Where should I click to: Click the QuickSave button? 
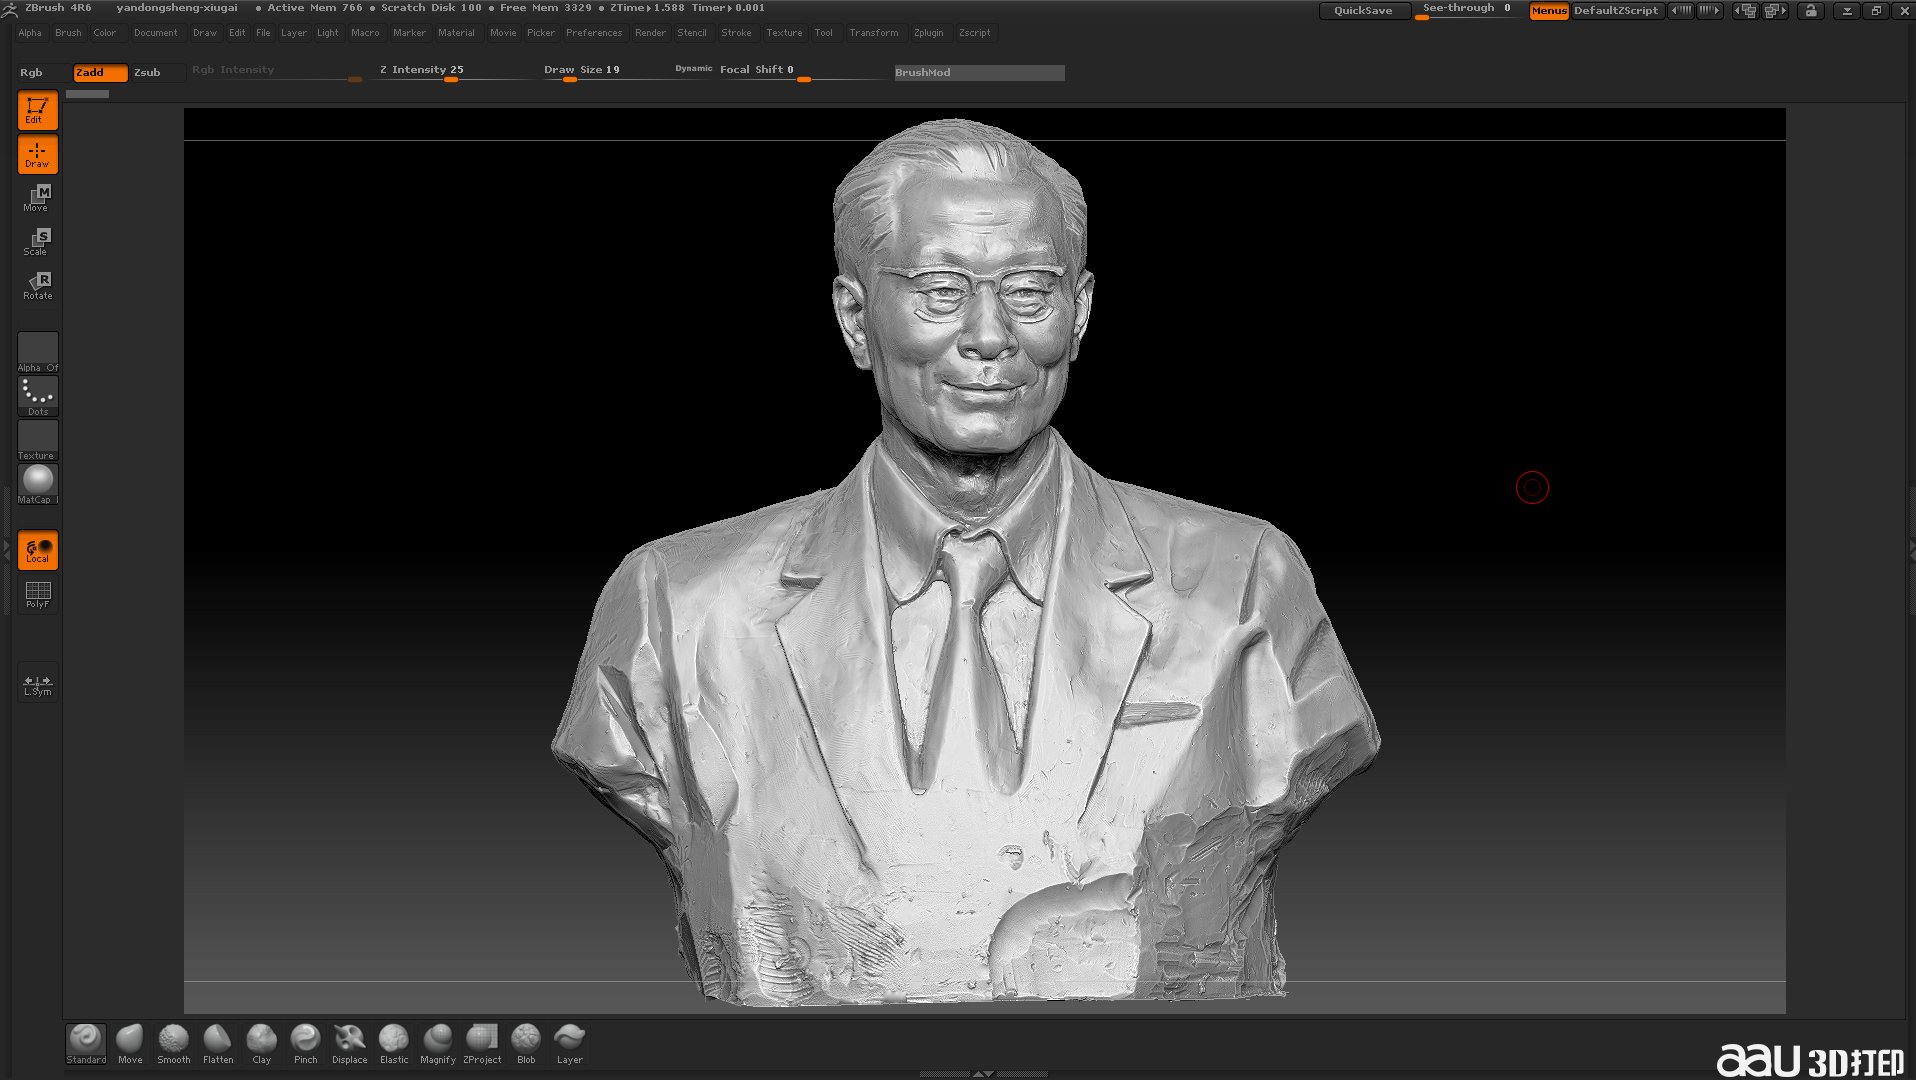click(1363, 11)
